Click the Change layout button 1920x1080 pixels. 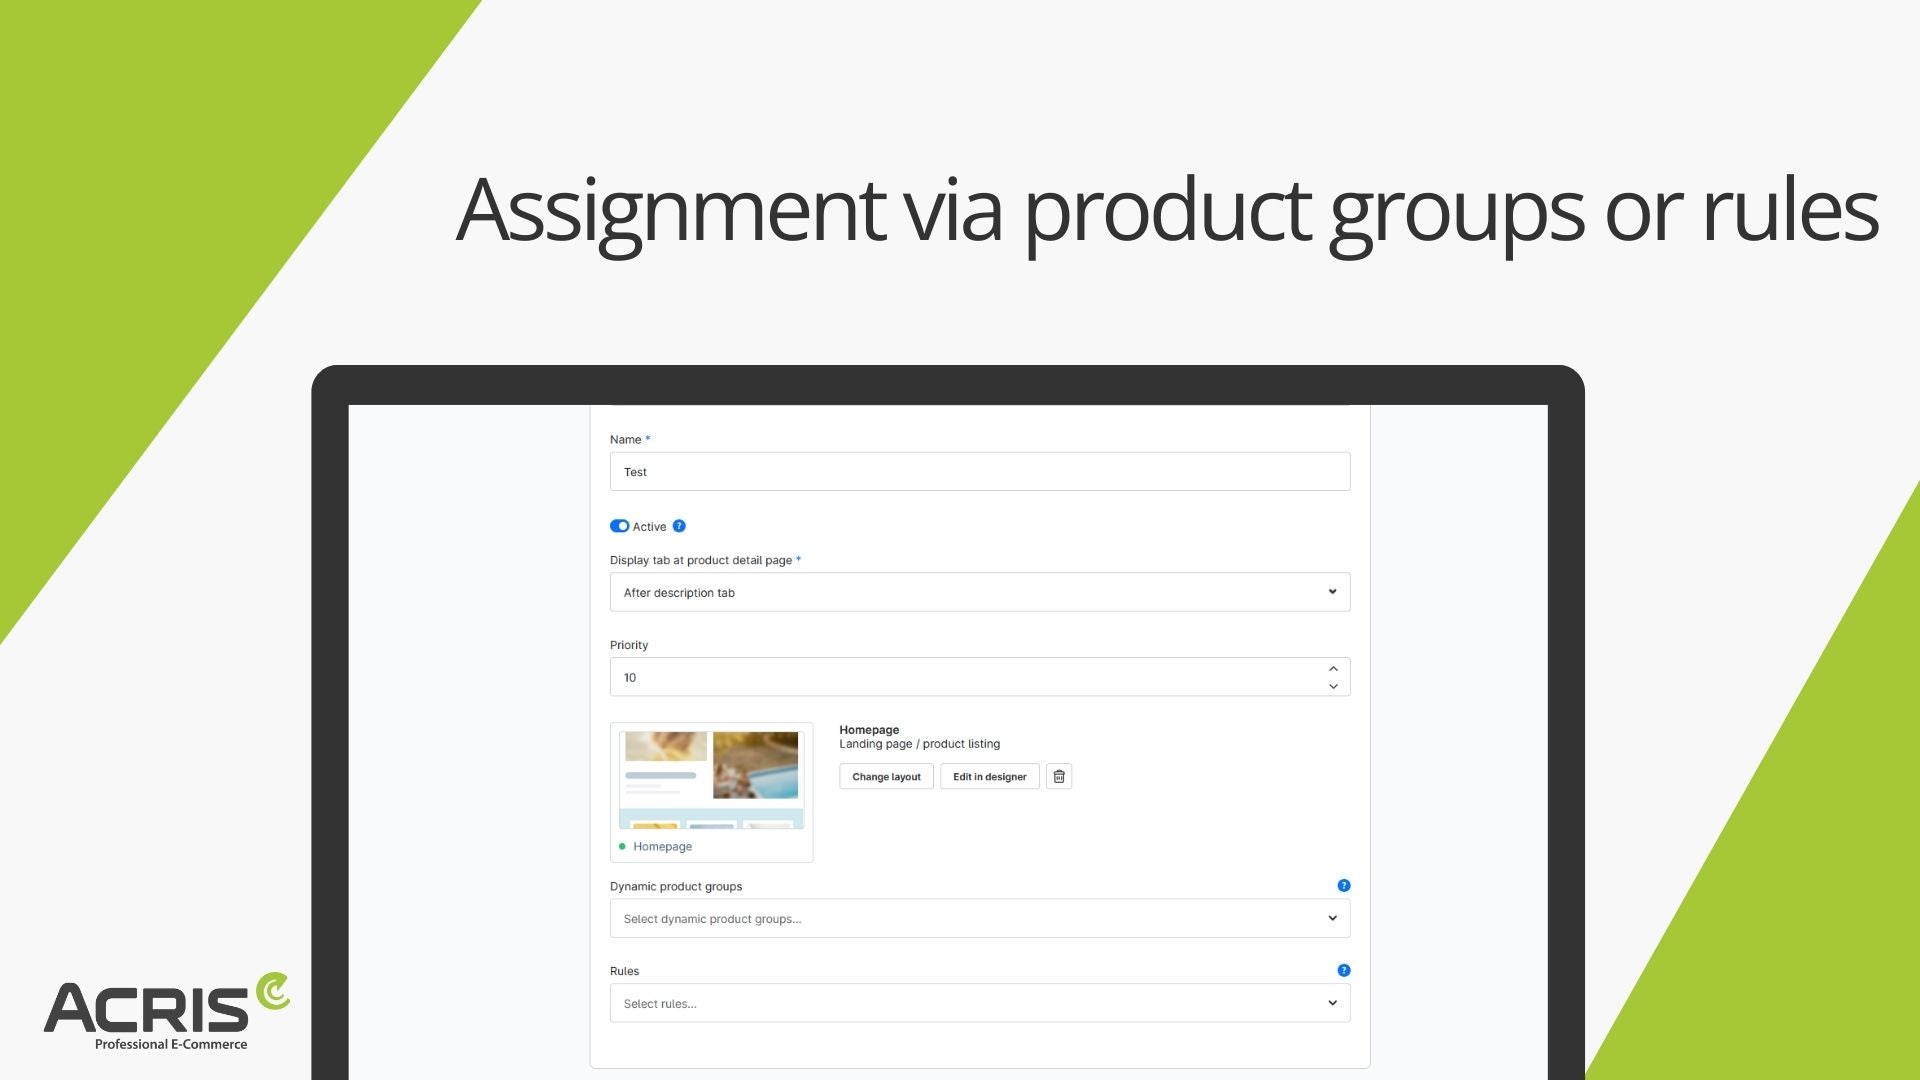886,777
